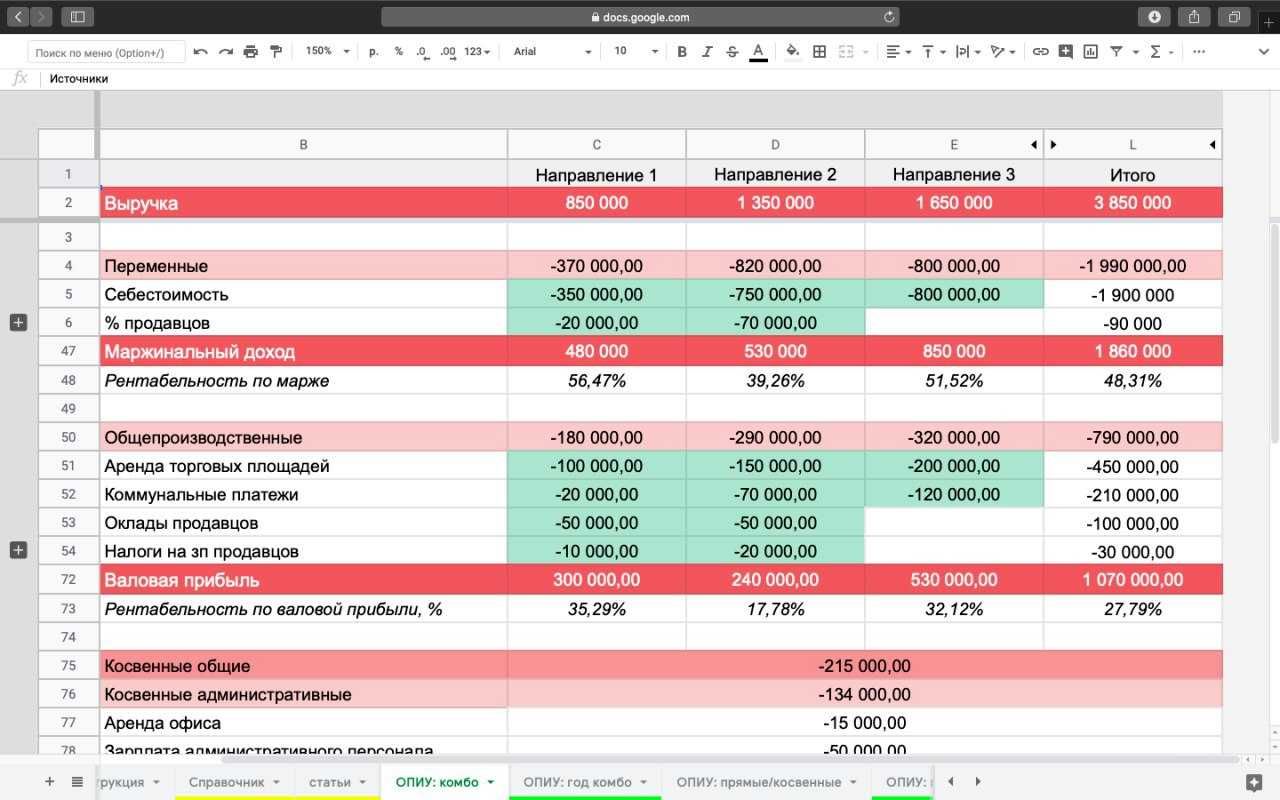Click the menu search field
The height and width of the screenshot is (800, 1280).
coord(107,52)
